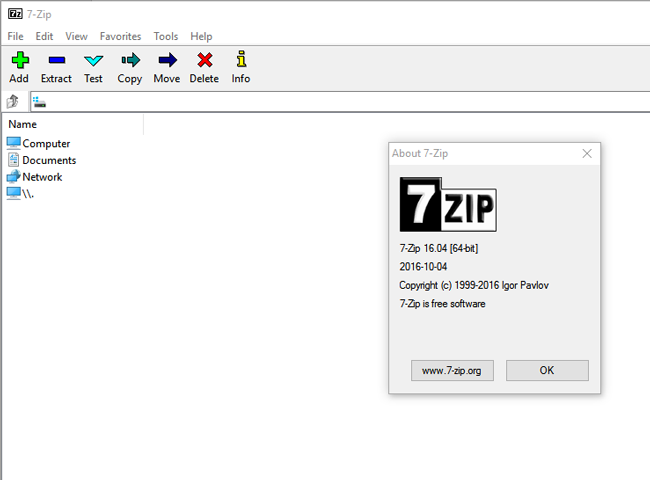The height and width of the screenshot is (480, 650).
Task: Expand the View menu
Action: [x=76, y=36]
